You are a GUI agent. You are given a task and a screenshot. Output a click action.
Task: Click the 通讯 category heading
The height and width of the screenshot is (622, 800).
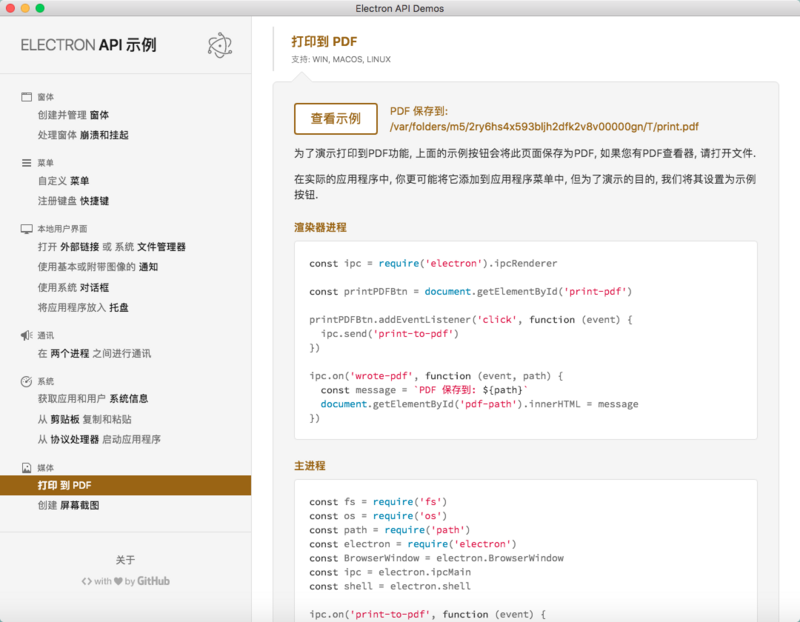click(45, 335)
